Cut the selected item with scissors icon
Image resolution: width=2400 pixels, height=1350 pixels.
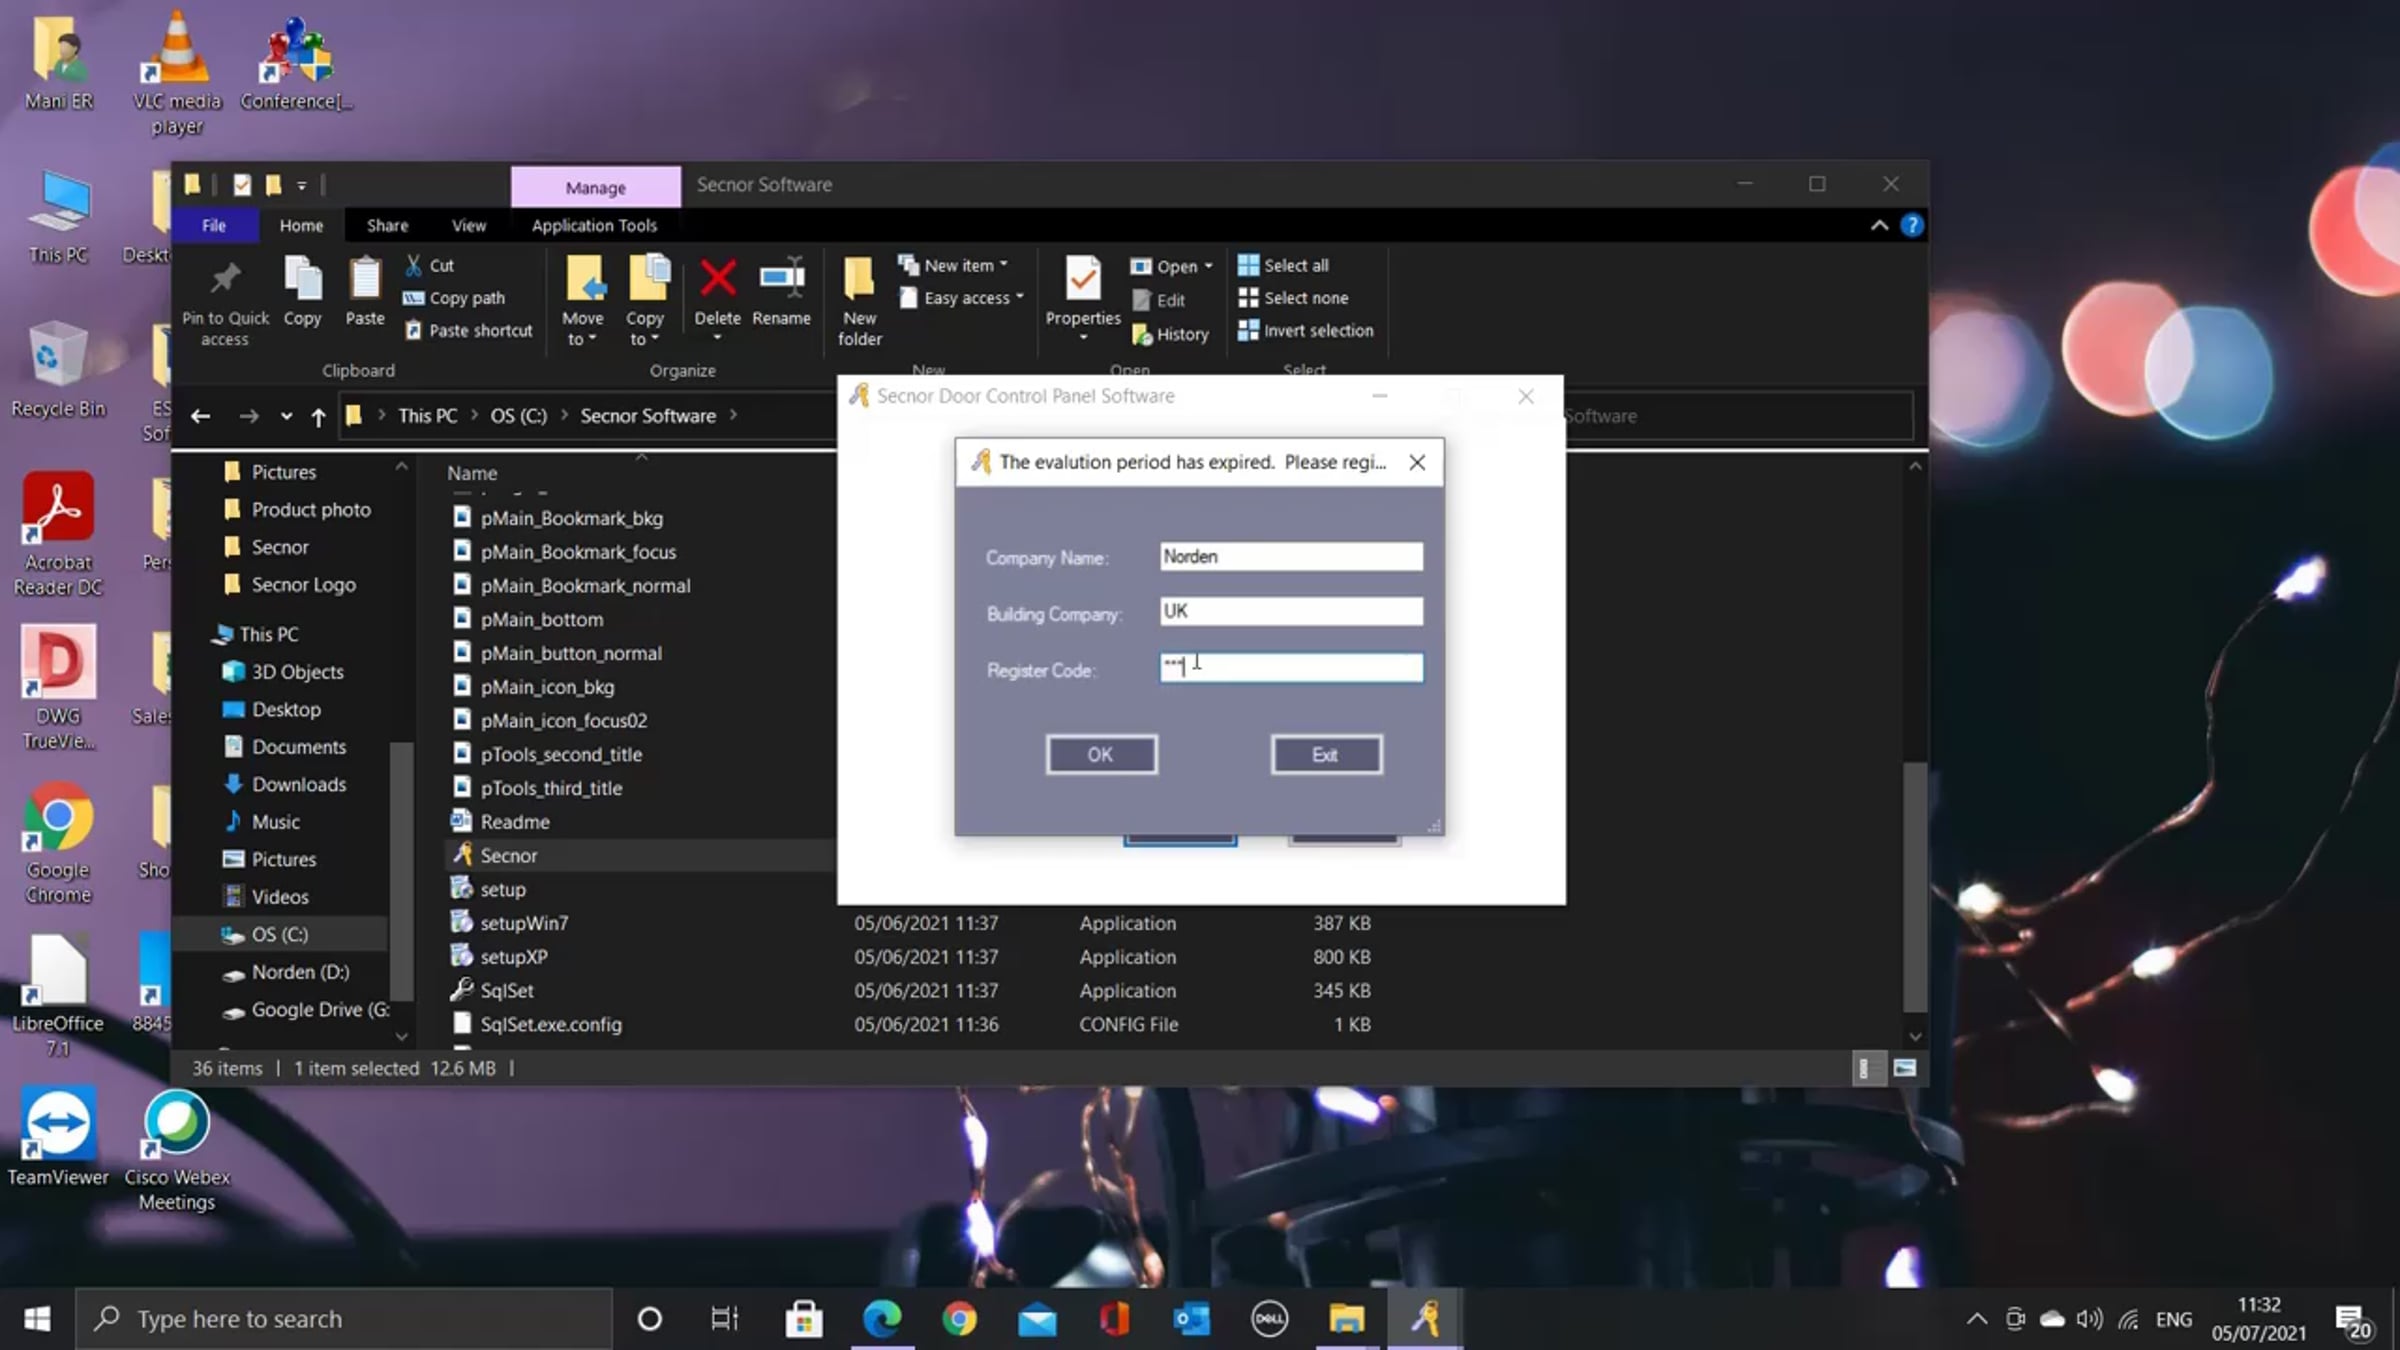[x=430, y=265]
